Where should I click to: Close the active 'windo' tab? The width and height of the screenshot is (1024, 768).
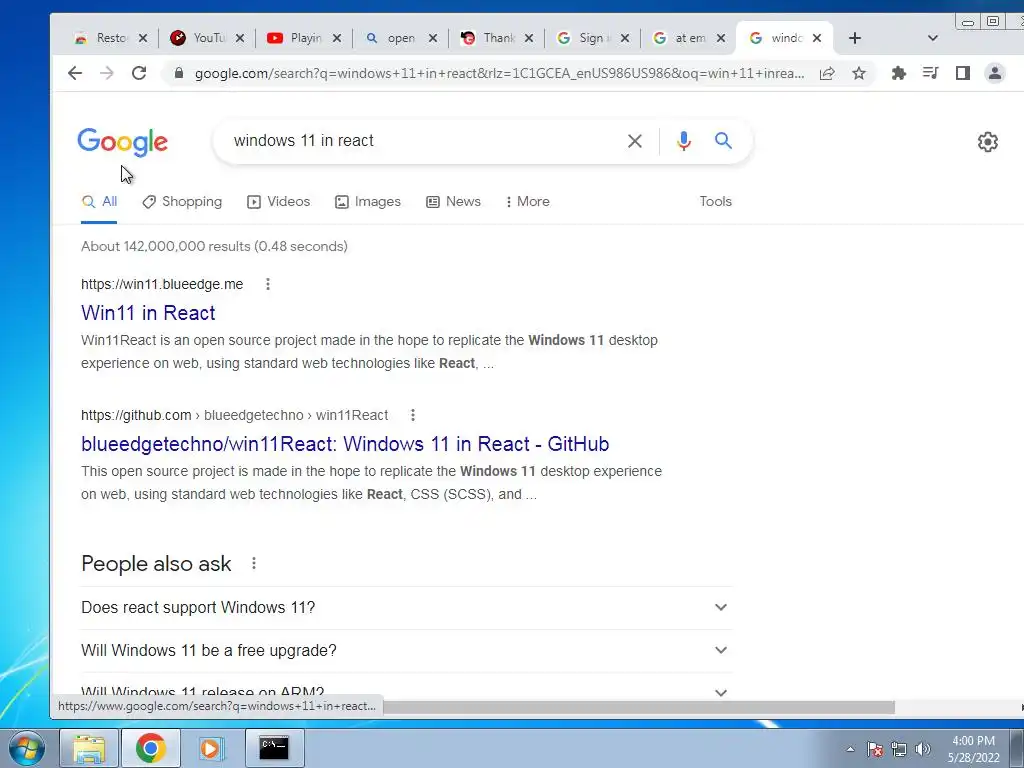click(817, 39)
